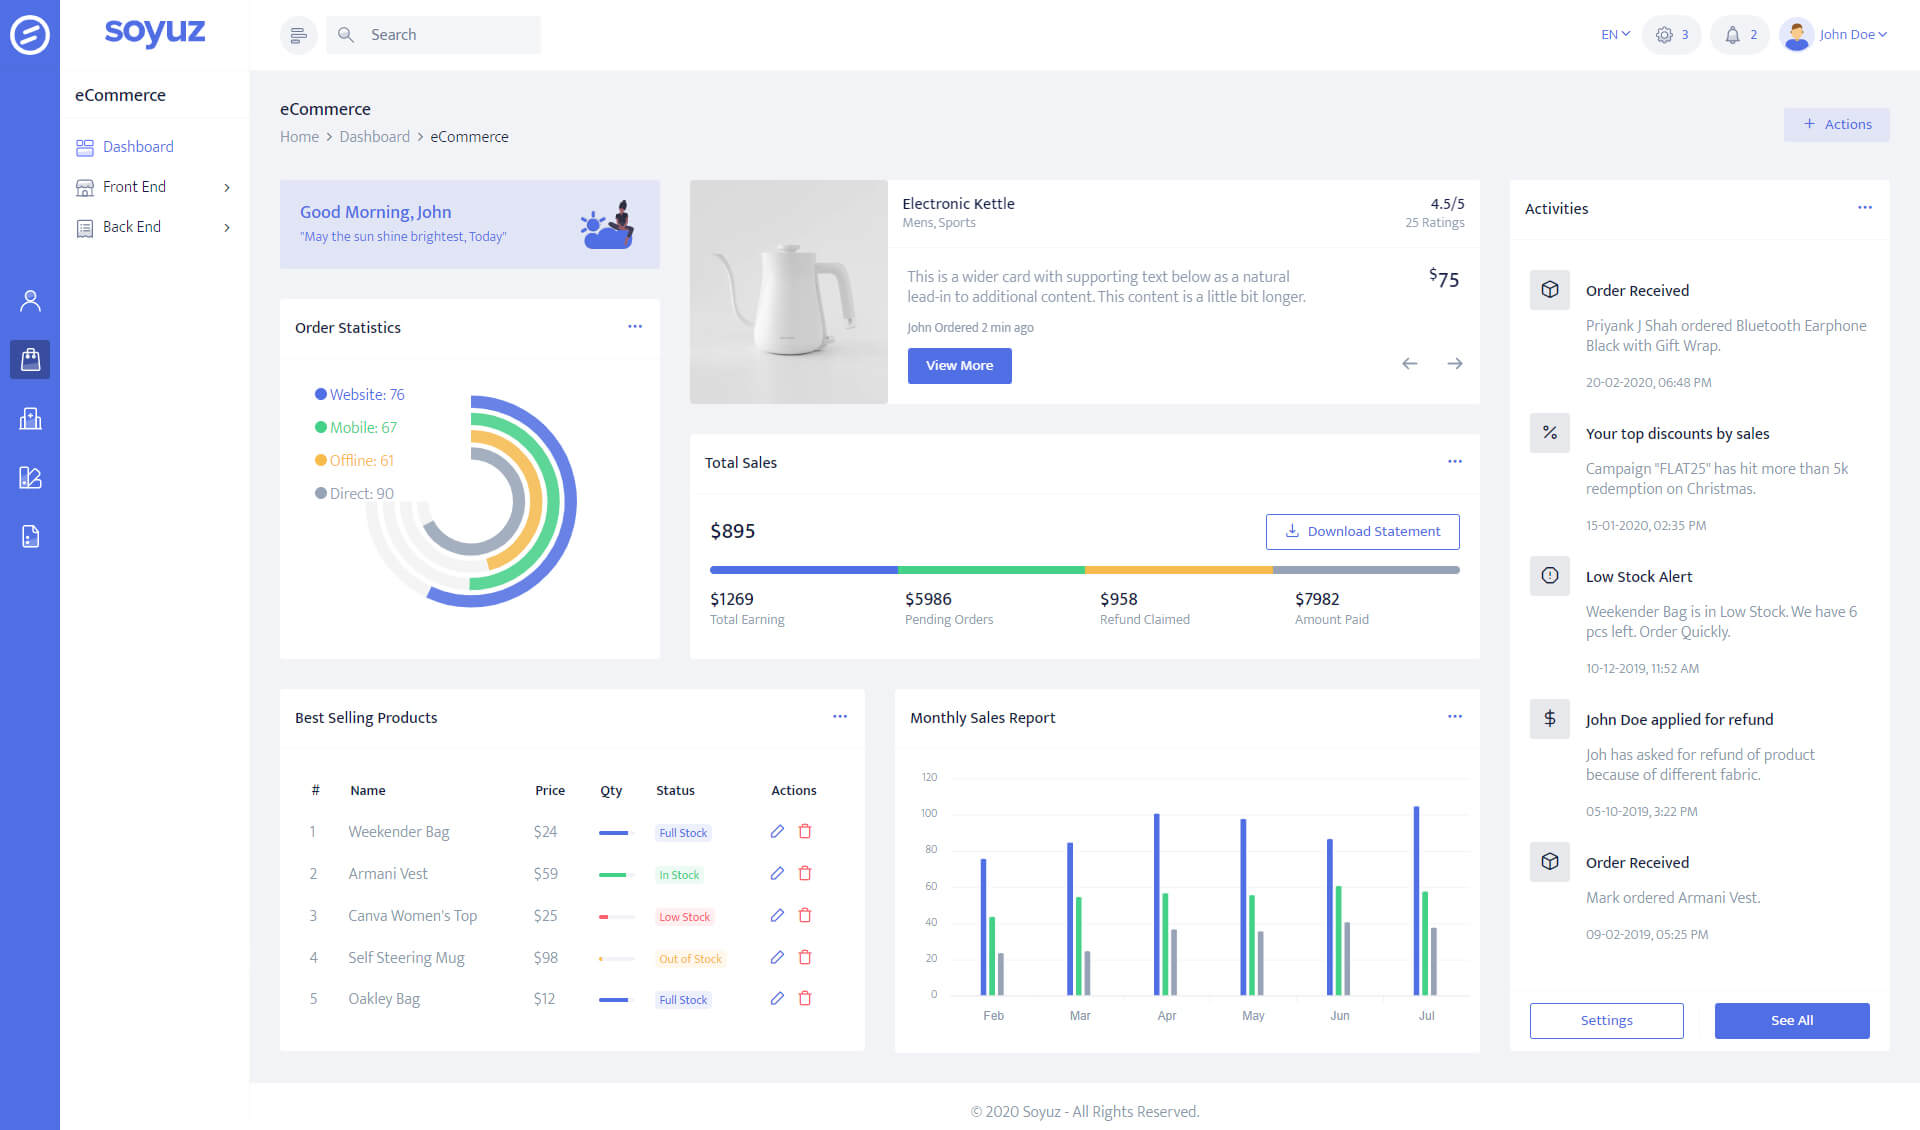The height and width of the screenshot is (1130, 1920).
Task: Click the next arrow on Electronic Kettle card
Action: pos(1455,363)
